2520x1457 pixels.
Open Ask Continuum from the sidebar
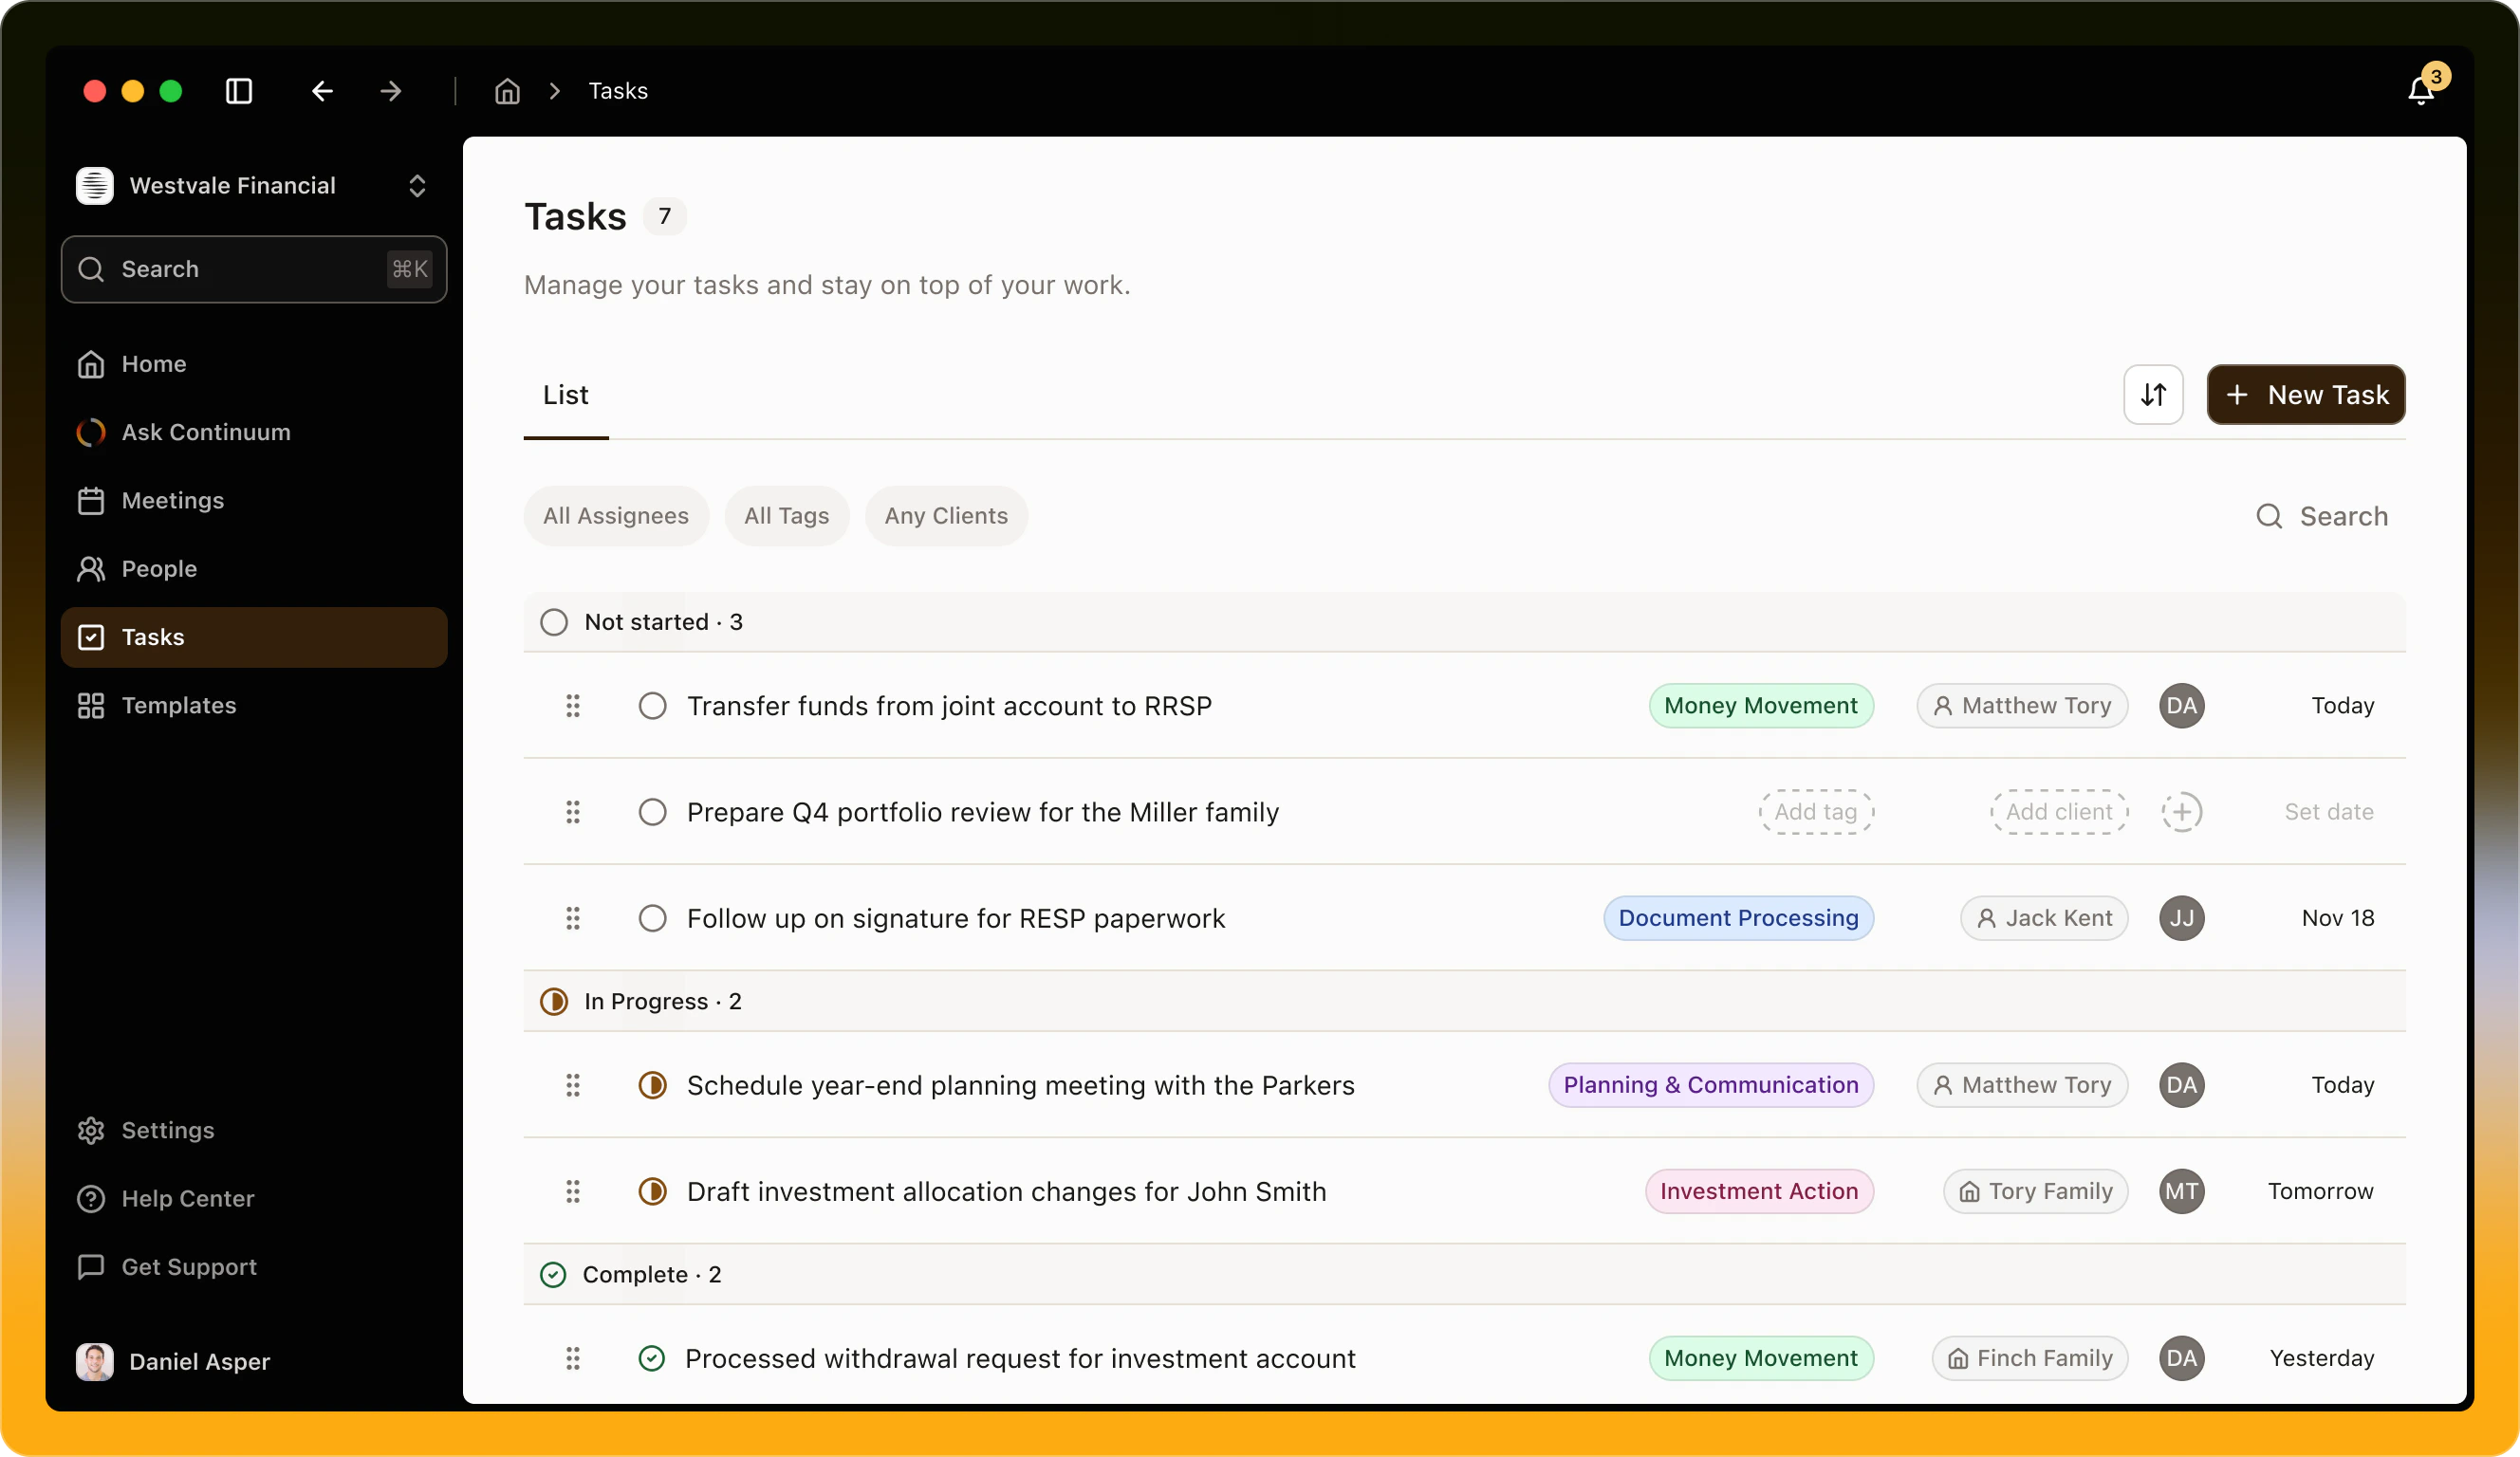tap(203, 432)
